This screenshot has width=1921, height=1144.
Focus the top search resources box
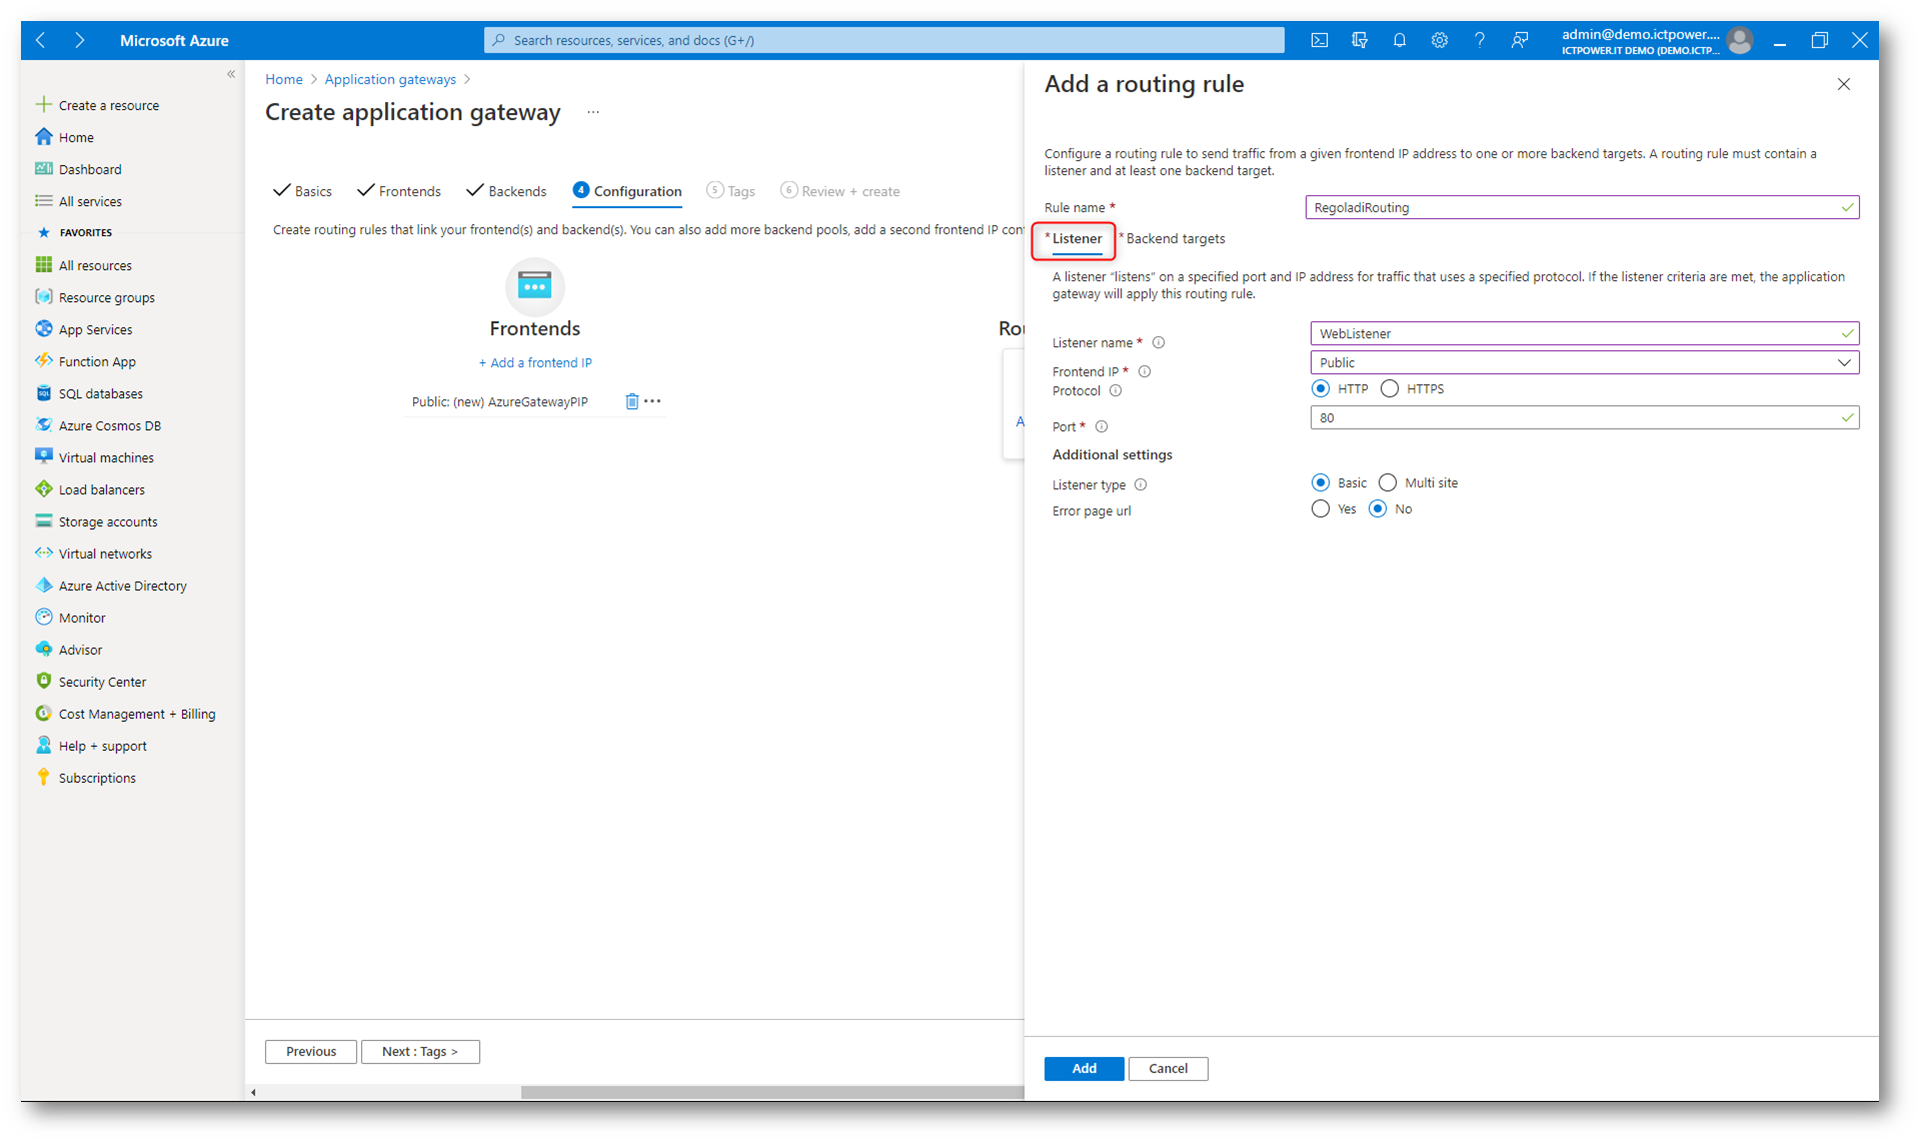pyautogui.click(x=884, y=40)
